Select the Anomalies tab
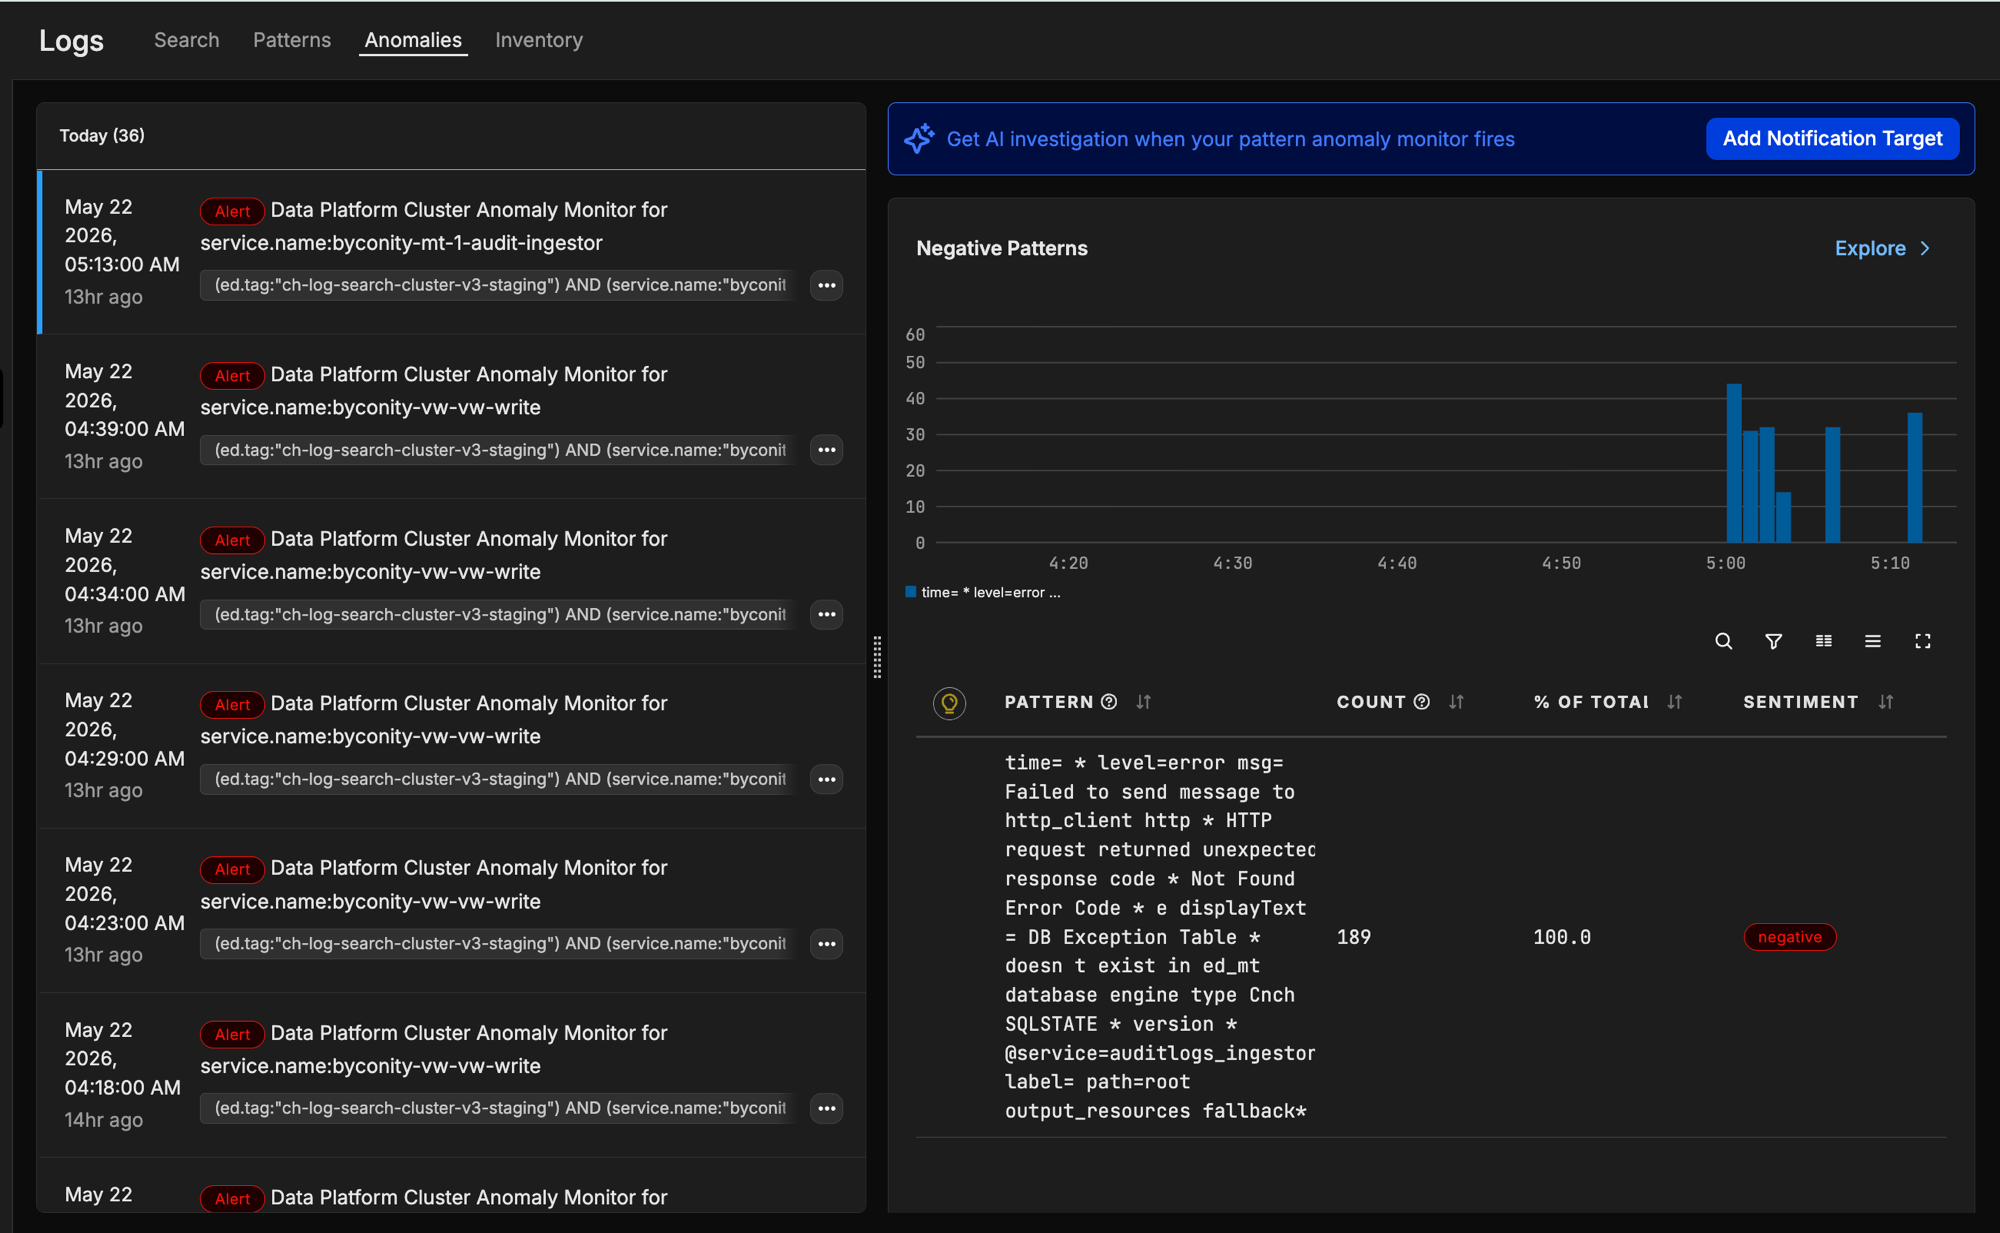The image size is (2000, 1233). coord(413,40)
